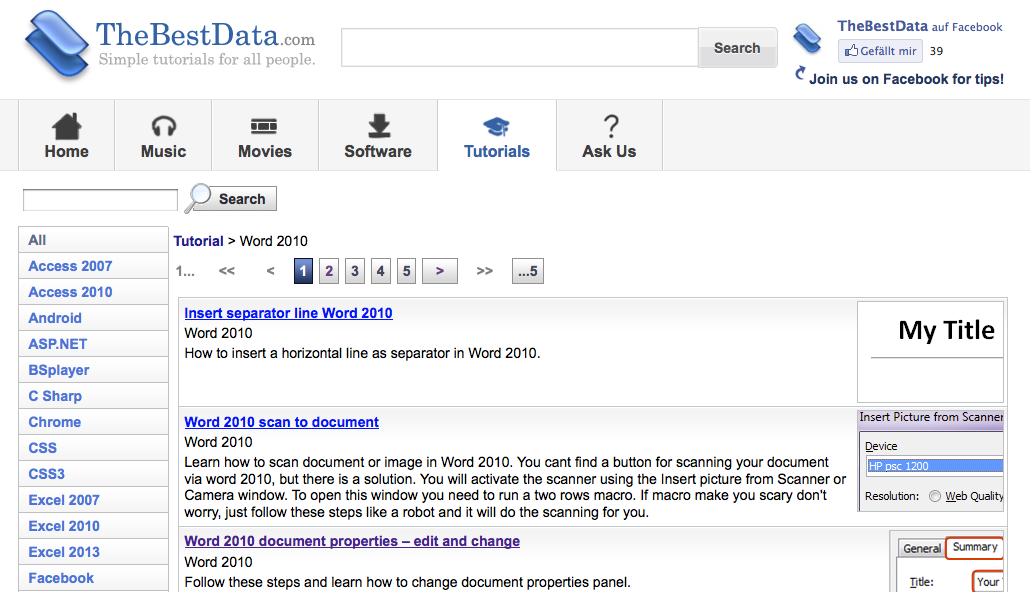Open Insert separator line Word 2010
Viewport: 1030px width, 592px height.
[x=288, y=313]
